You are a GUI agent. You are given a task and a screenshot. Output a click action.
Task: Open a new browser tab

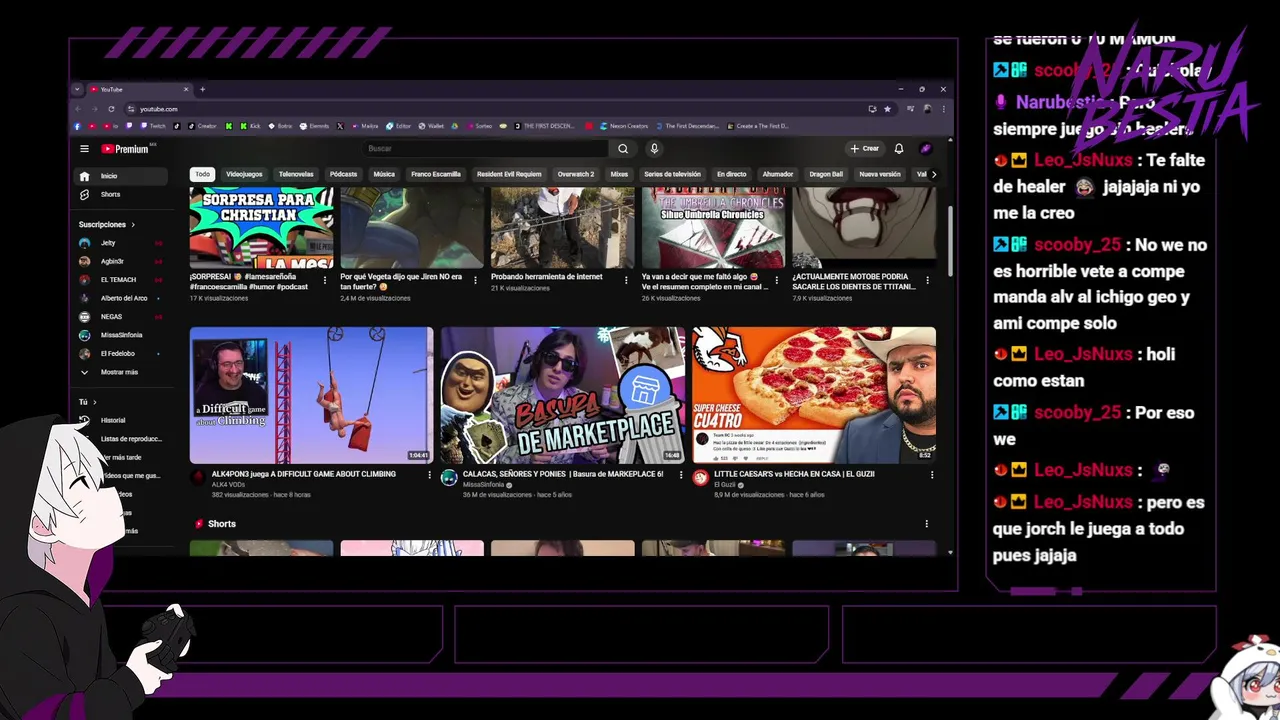pyautogui.click(x=202, y=89)
